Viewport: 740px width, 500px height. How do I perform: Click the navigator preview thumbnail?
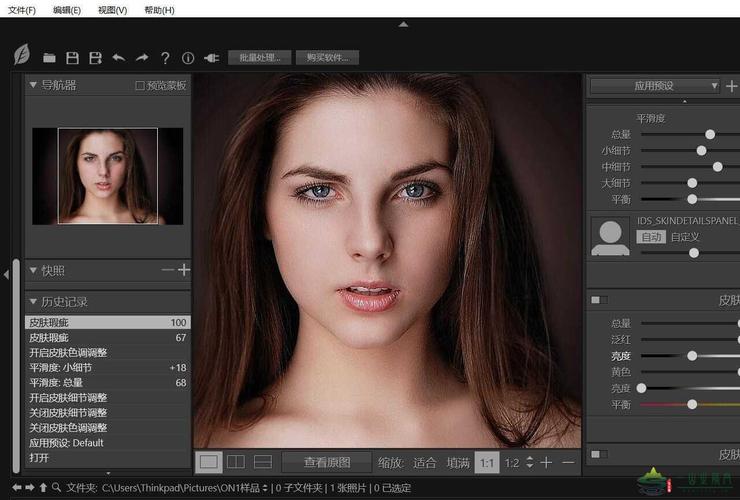tap(108, 176)
